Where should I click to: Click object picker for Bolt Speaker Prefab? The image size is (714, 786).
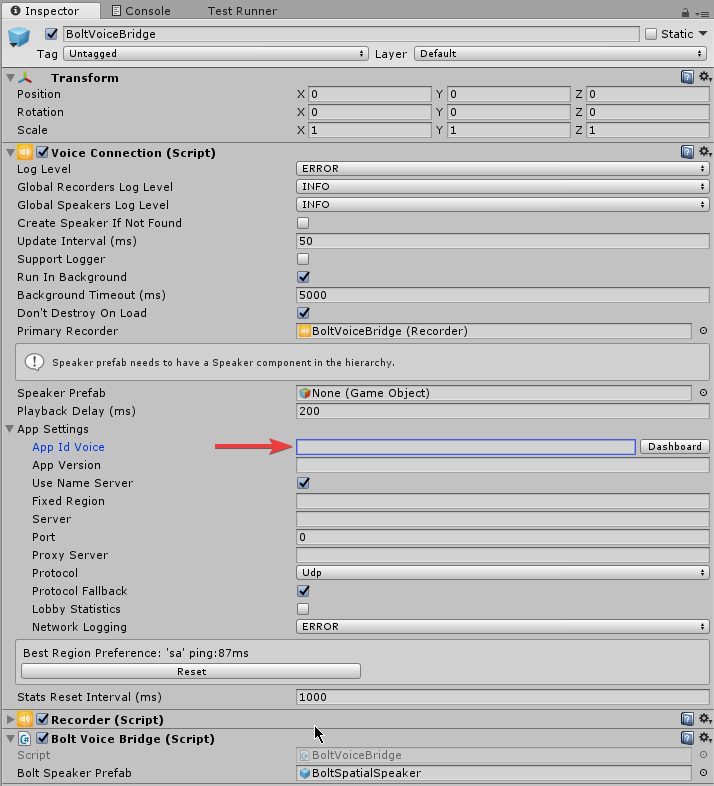[703, 773]
